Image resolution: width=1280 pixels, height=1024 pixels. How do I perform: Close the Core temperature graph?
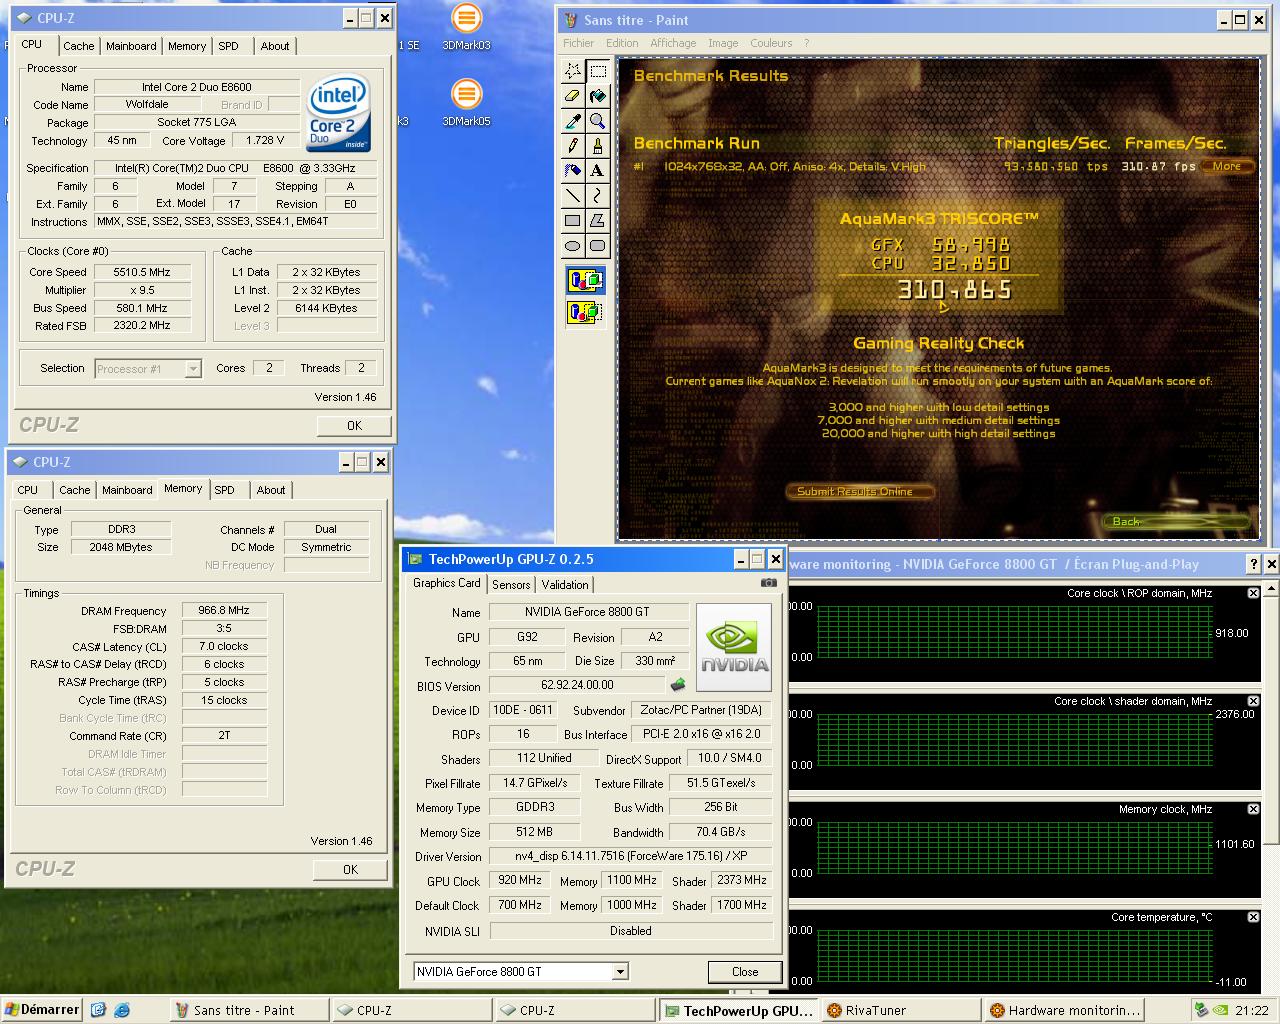(x=1253, y=917)
